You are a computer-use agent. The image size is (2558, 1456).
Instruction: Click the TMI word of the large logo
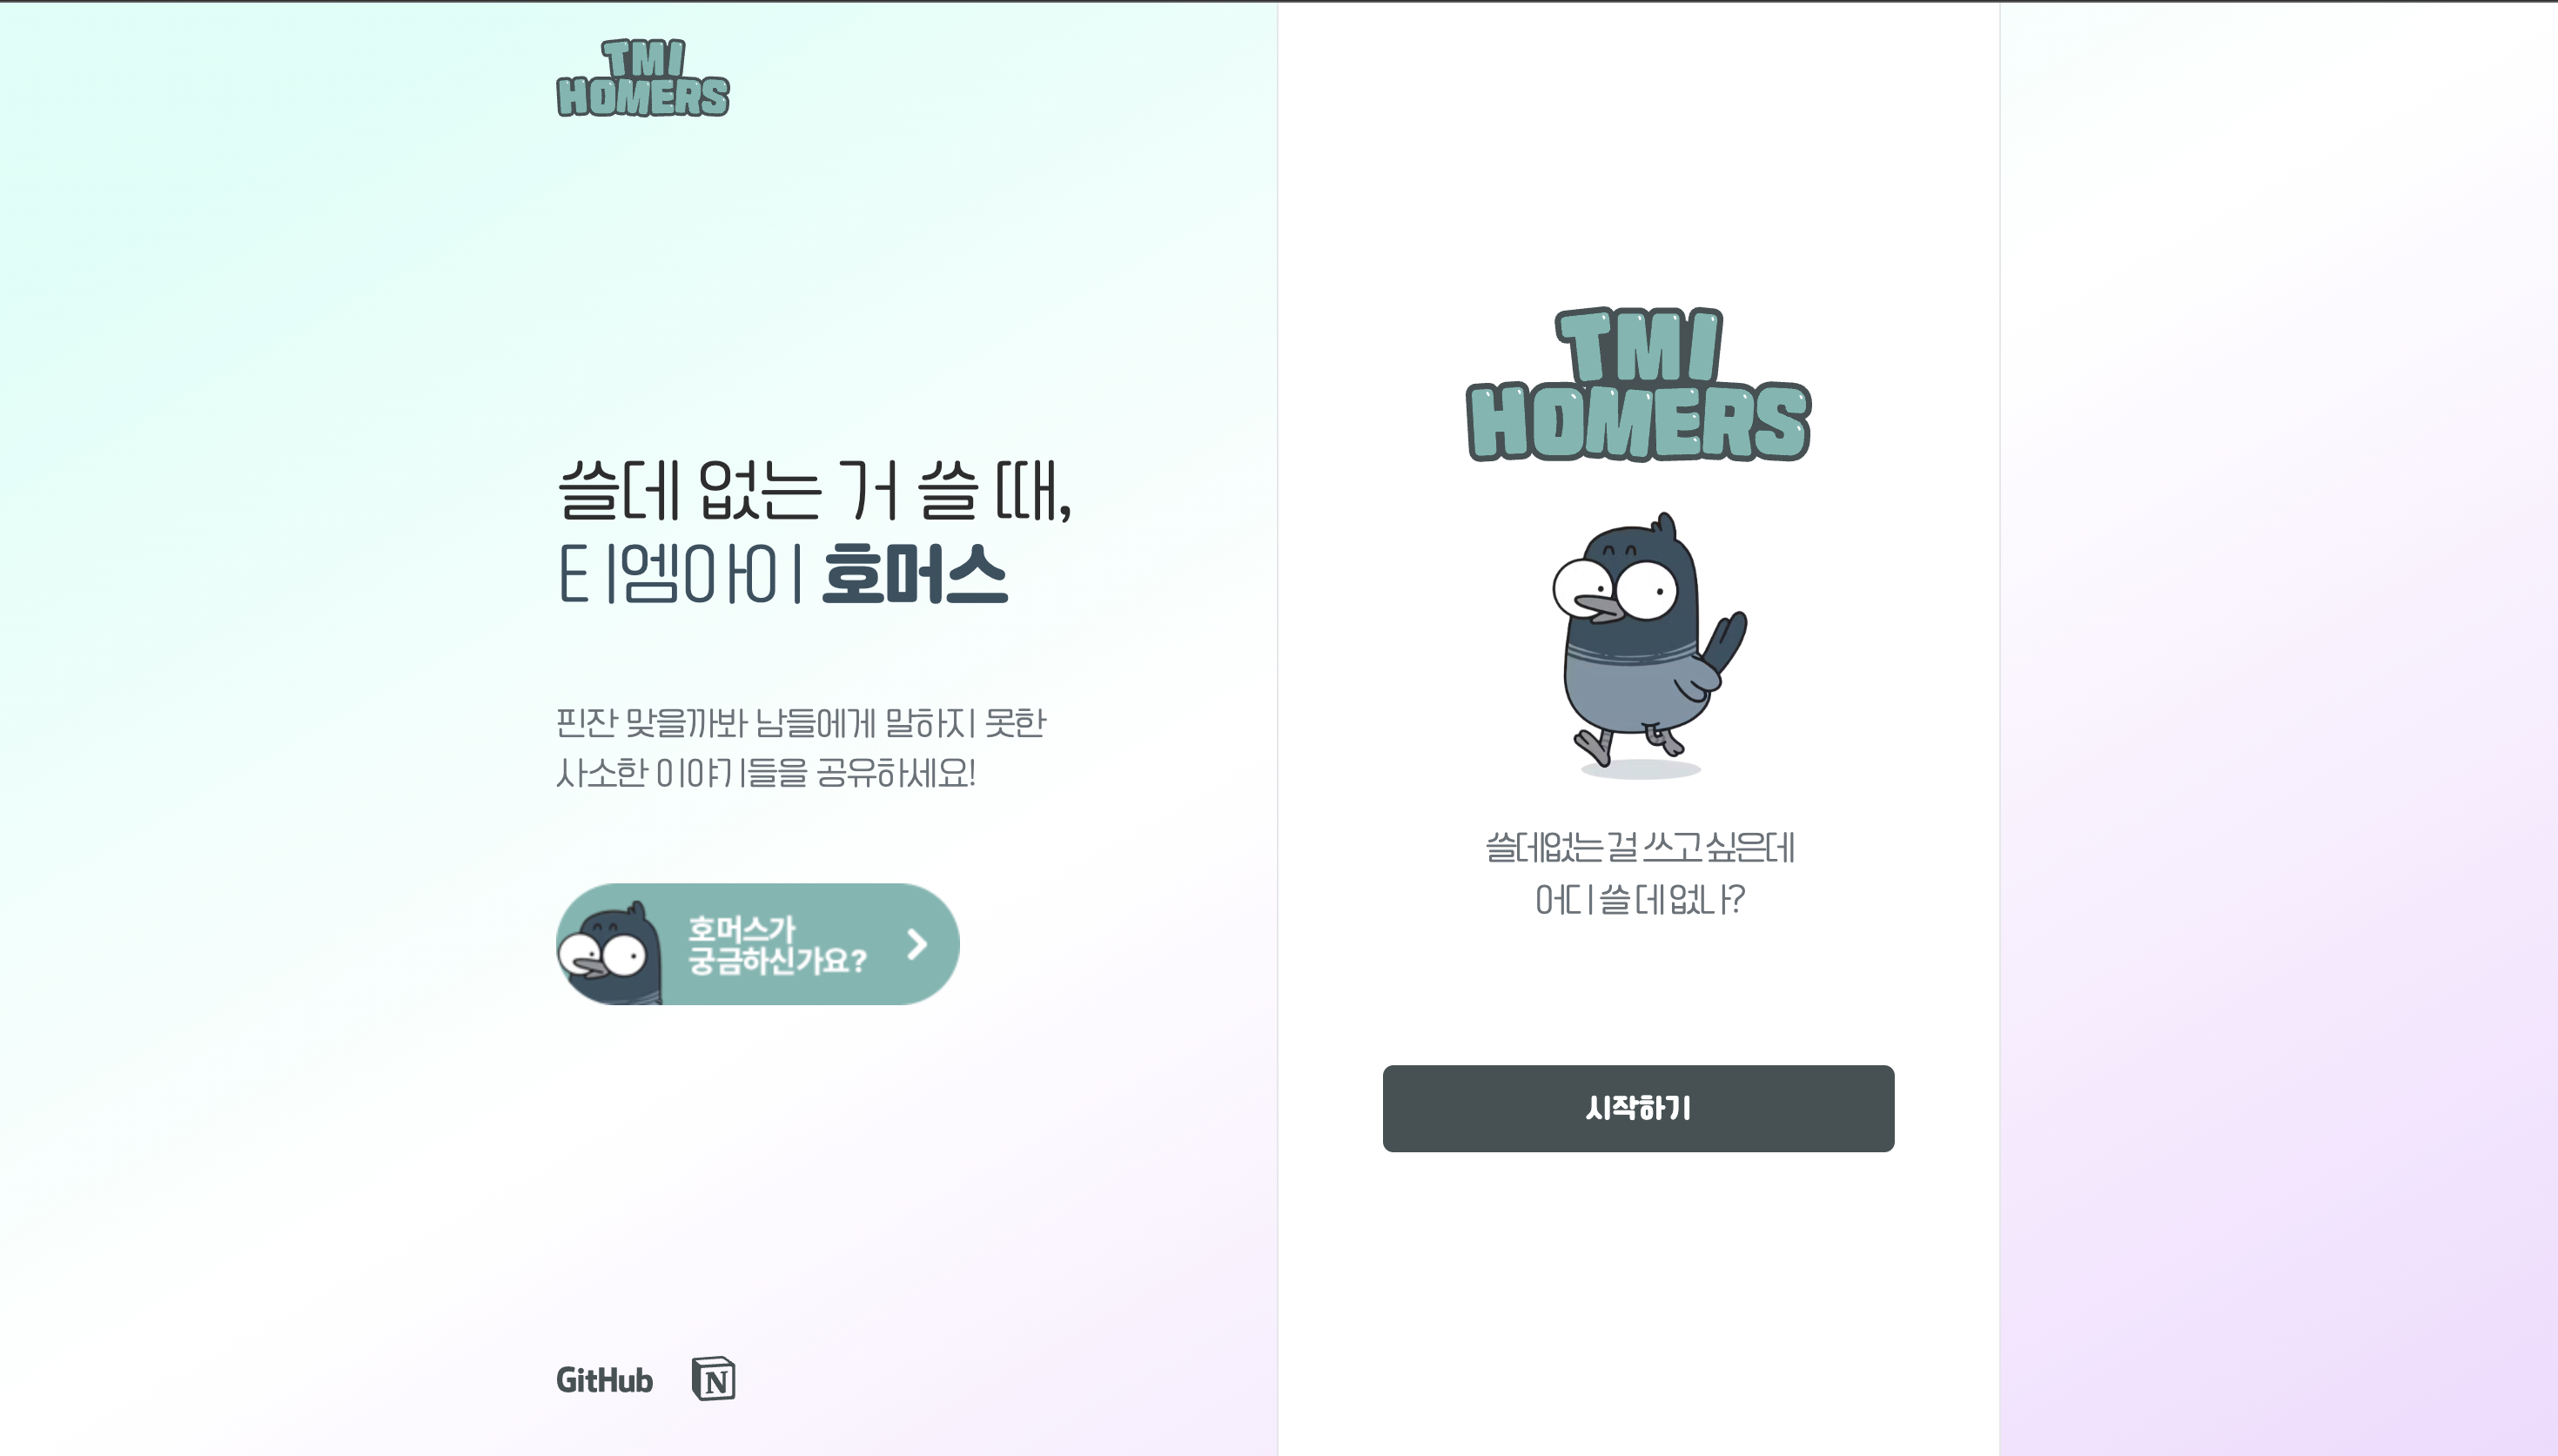click(1639, 345)
